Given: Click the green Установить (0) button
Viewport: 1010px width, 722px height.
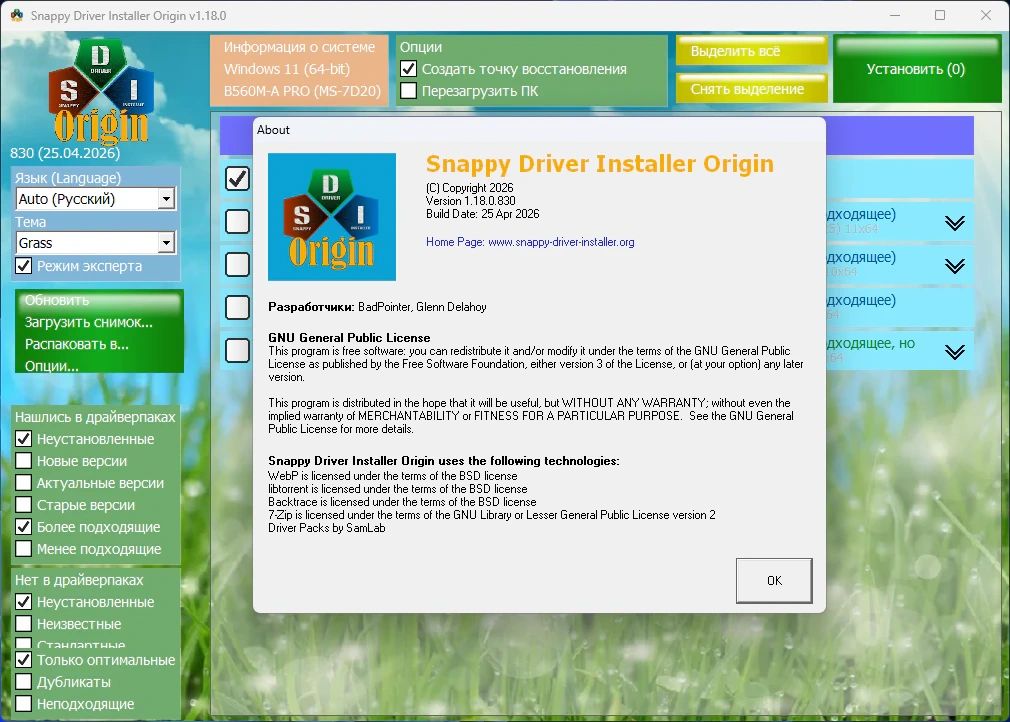Looking at the screenshot, I should 916,69.
